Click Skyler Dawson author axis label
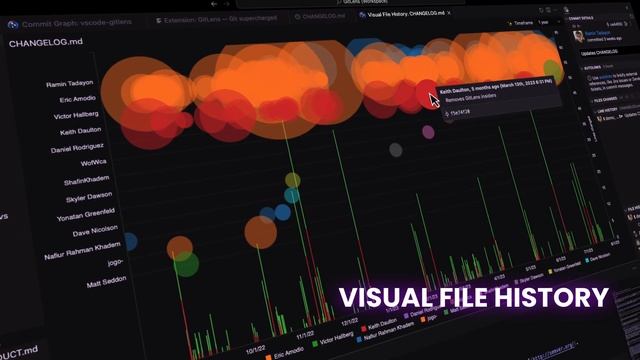Image resolution: width=640 pixels, height=360 pixels. coord(89,197)
